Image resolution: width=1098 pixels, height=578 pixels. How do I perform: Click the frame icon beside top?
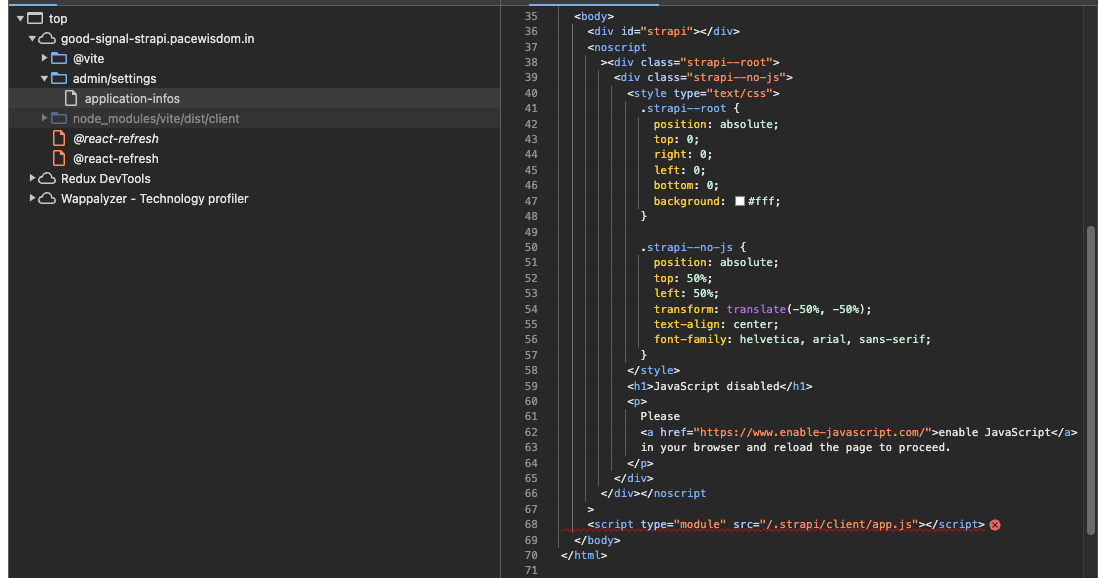click(35, 19)
